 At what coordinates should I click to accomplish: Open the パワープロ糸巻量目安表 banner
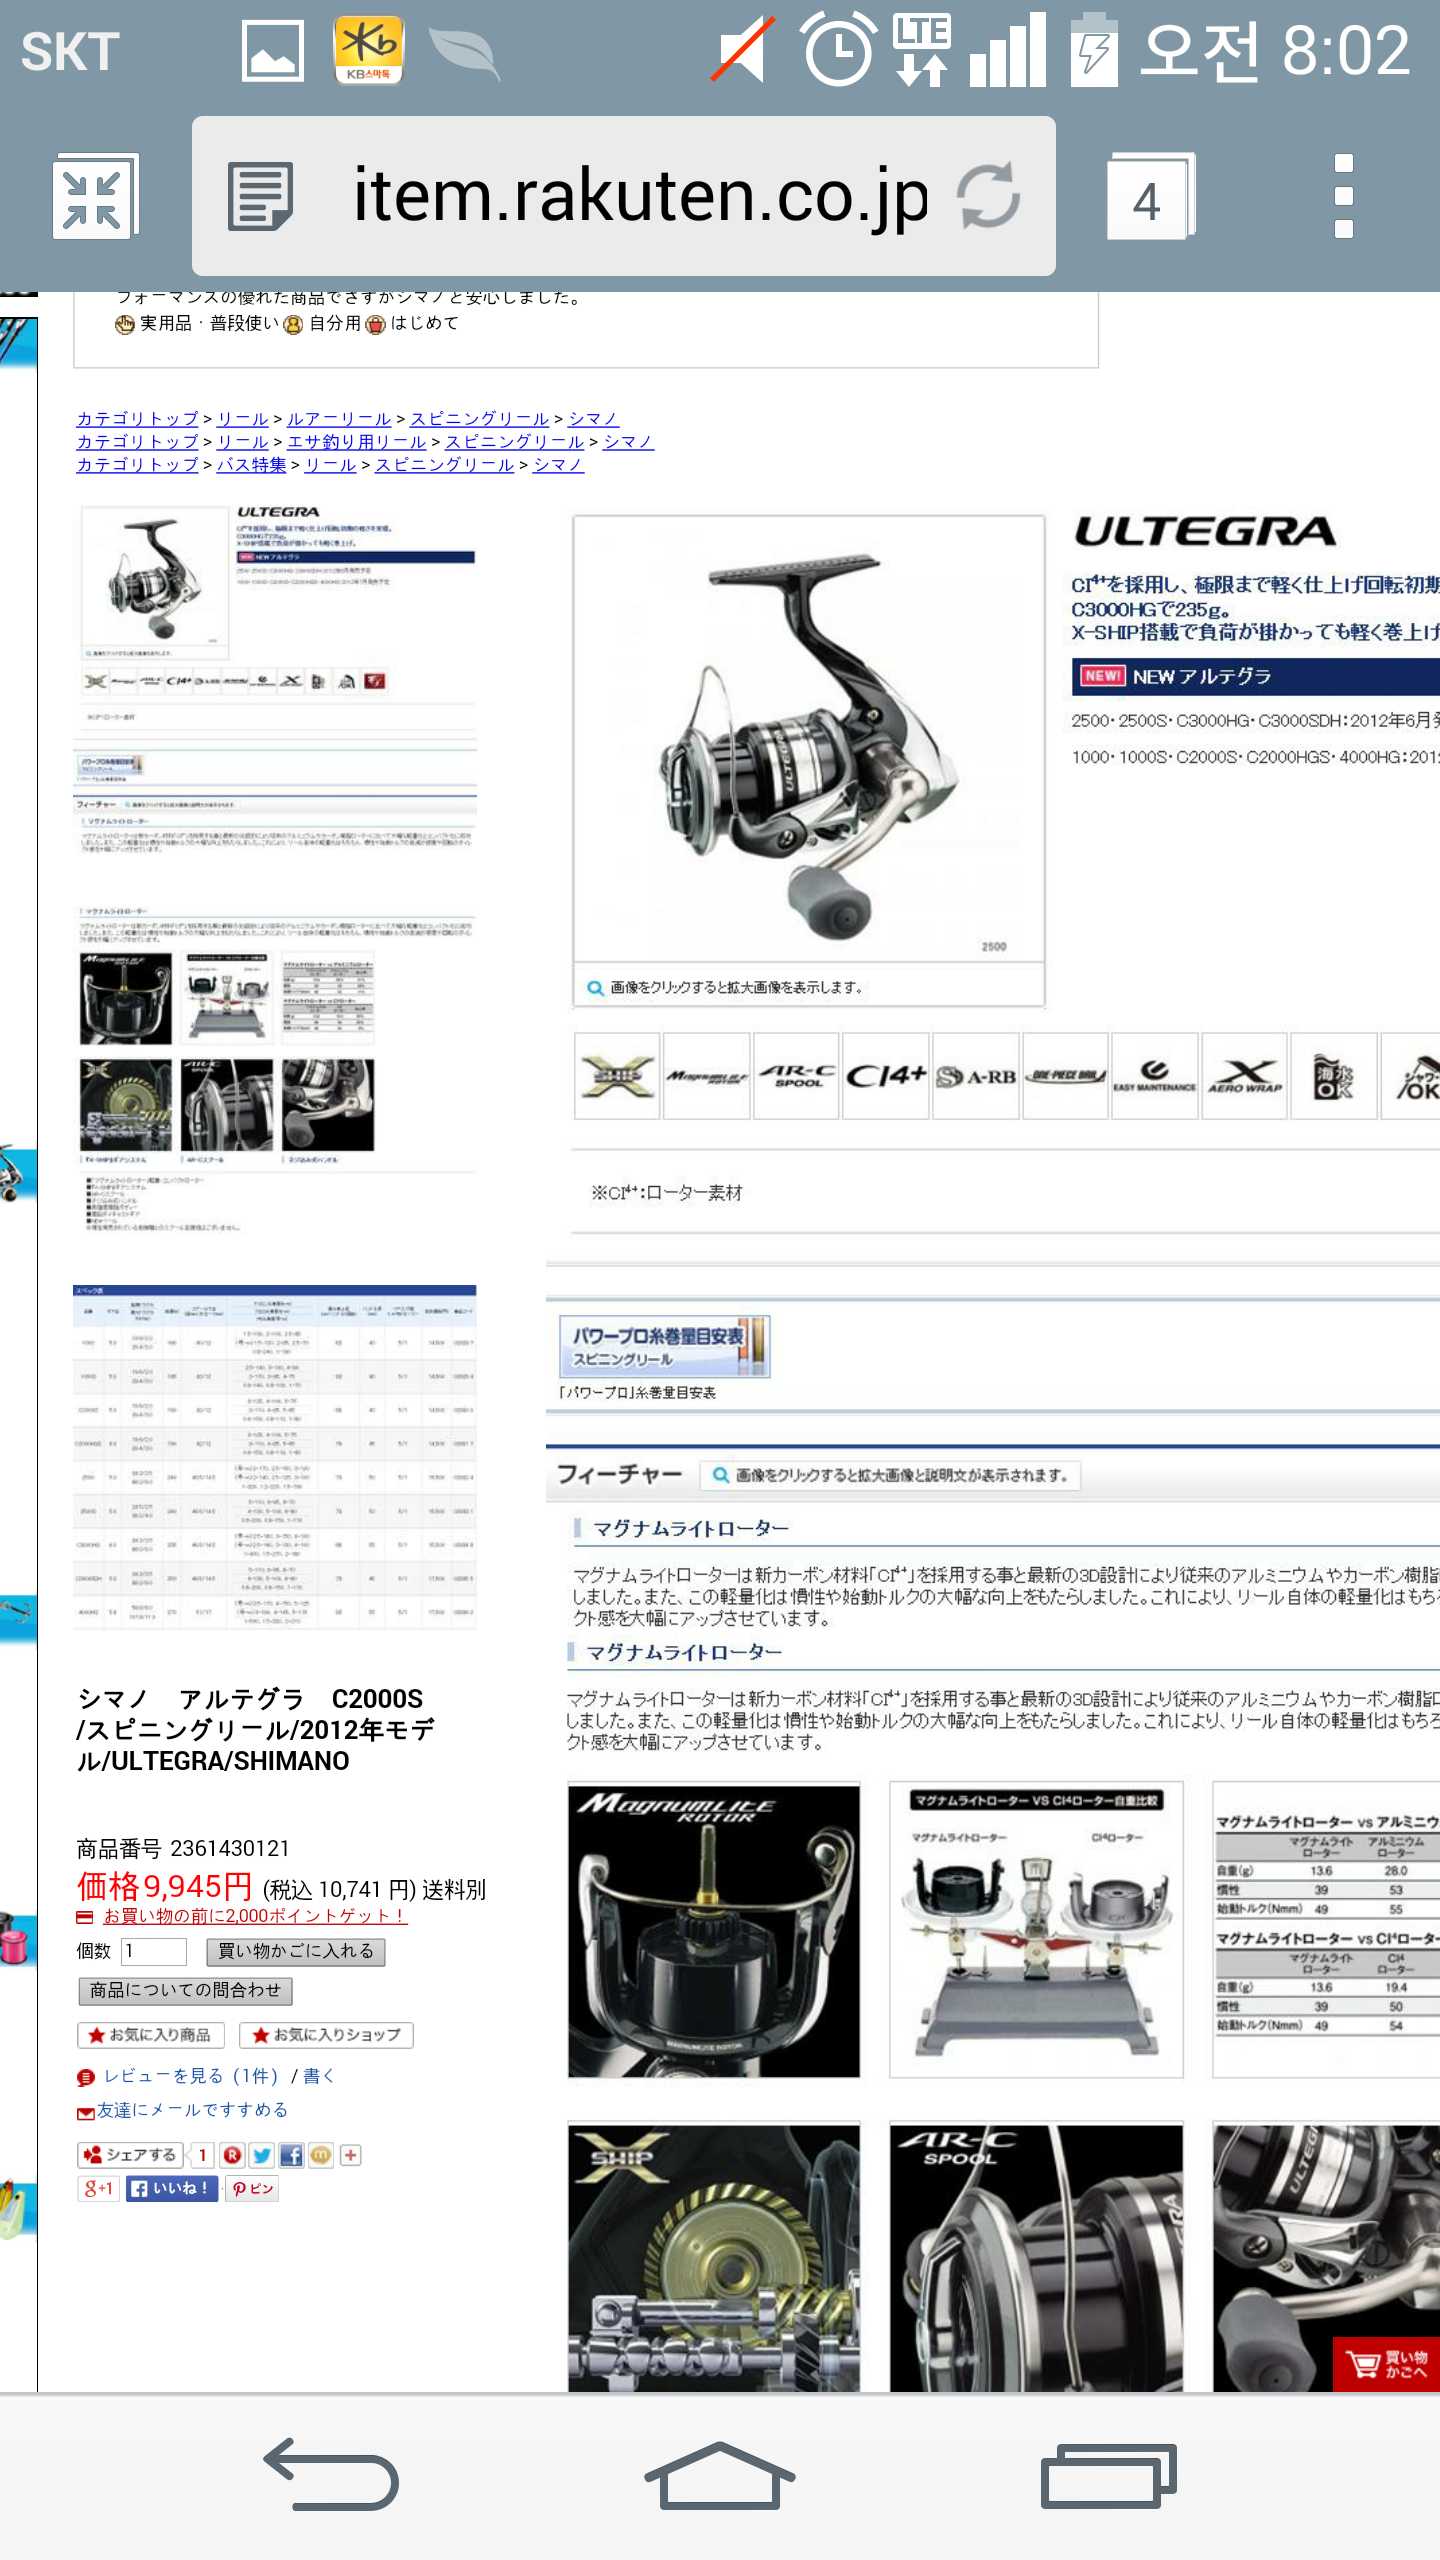[664, 1346]
